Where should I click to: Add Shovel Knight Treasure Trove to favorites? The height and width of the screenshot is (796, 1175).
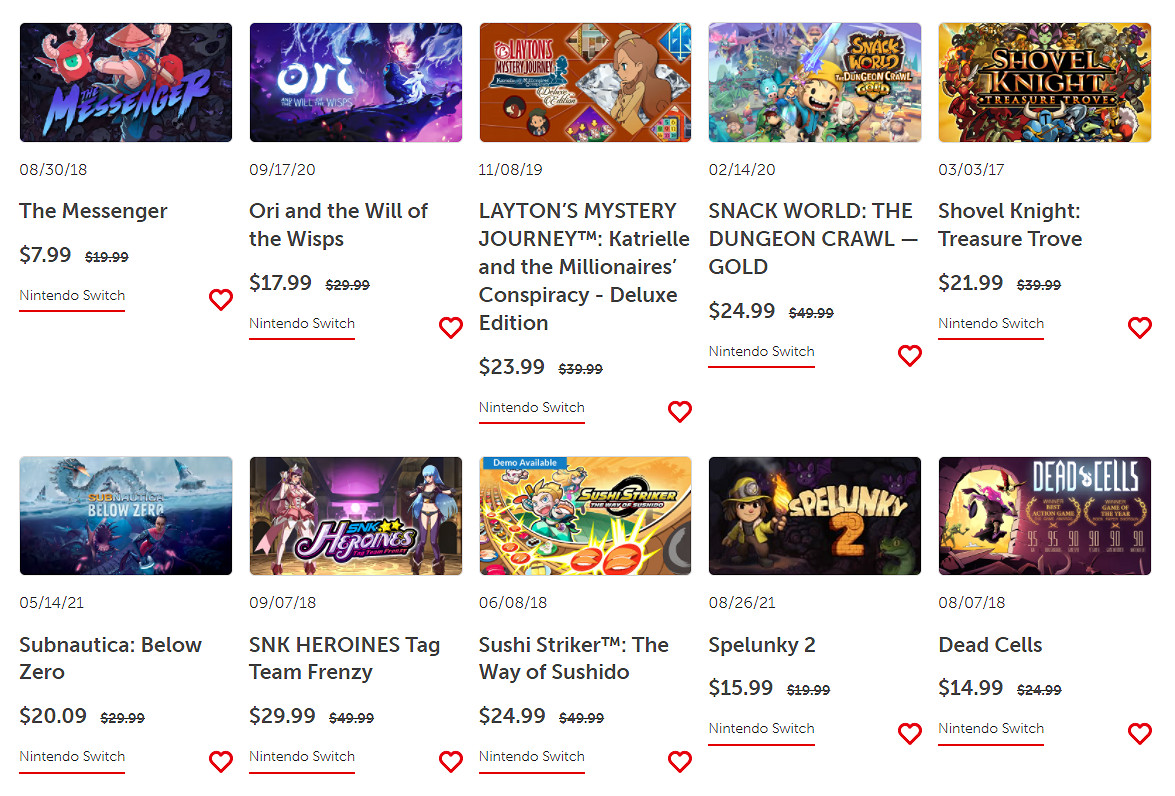click(x=1140, y=328)
